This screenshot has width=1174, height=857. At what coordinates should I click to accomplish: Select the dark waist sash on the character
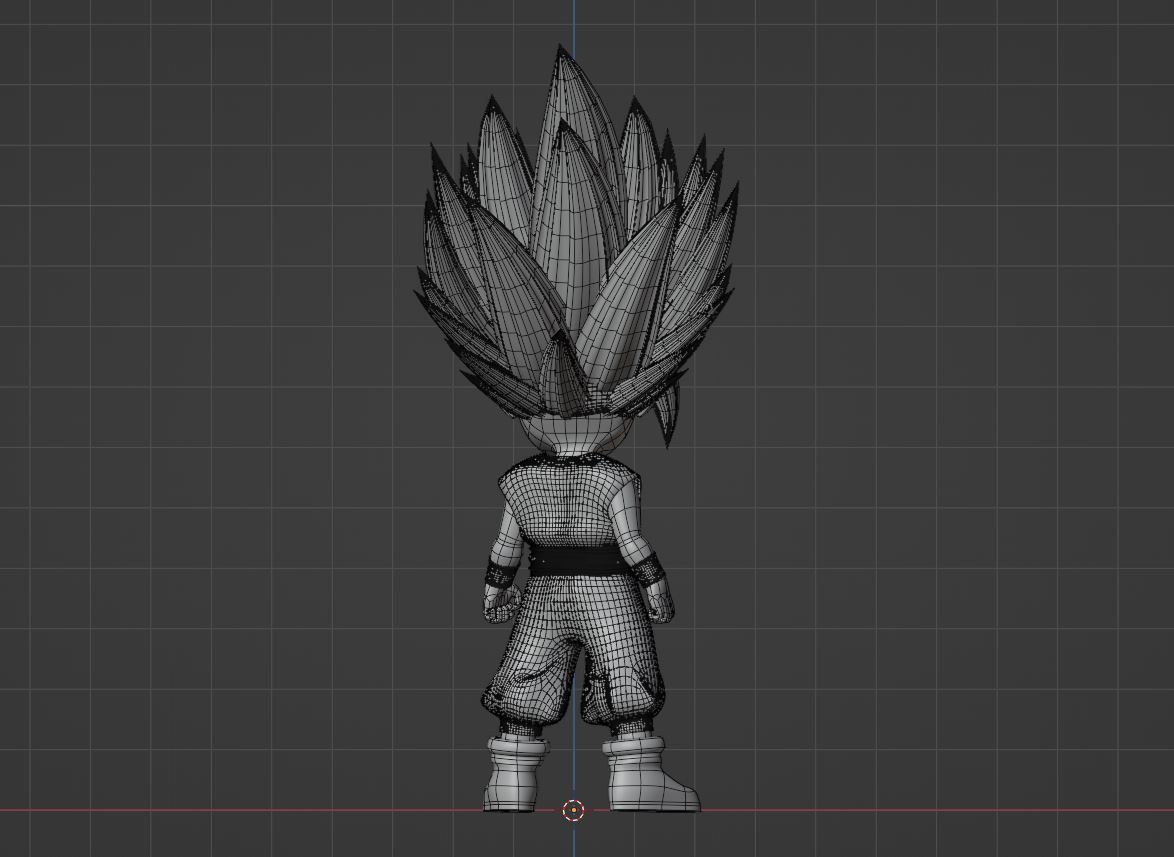[574, 561]
